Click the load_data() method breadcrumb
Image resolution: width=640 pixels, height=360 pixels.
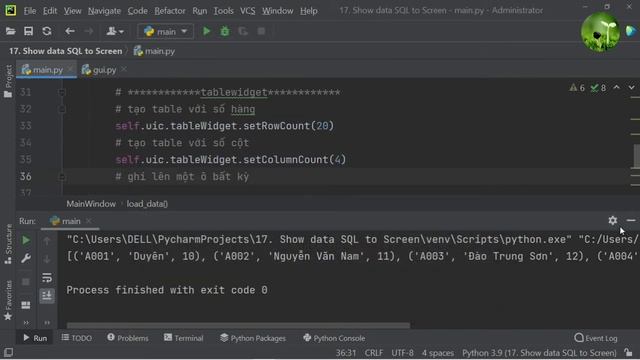pos(147,204)
